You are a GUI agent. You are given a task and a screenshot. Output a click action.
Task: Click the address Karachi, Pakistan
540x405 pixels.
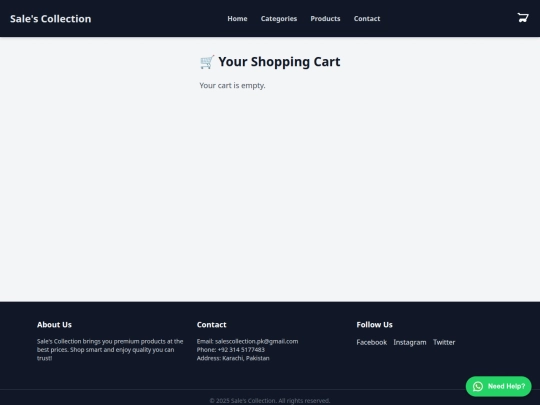[246, 358]
